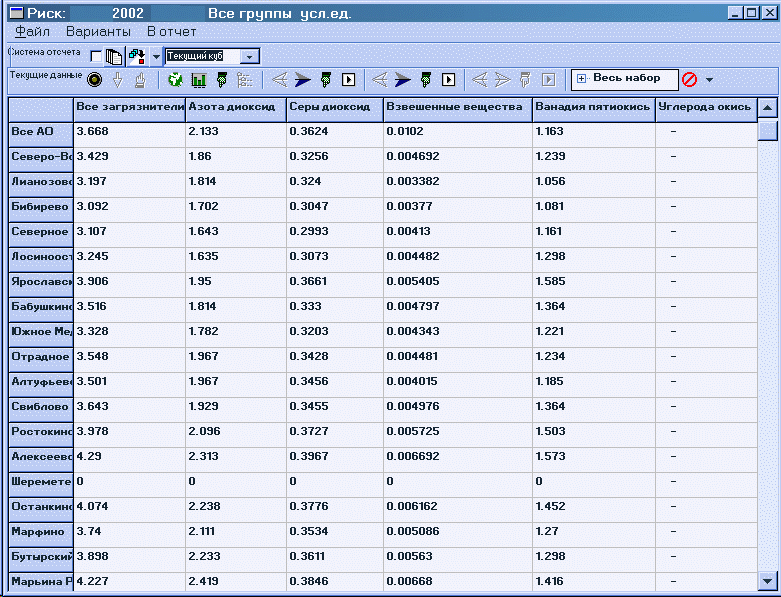
Task: Click the Взвешенные вещества column header
Action: point(458,110)
